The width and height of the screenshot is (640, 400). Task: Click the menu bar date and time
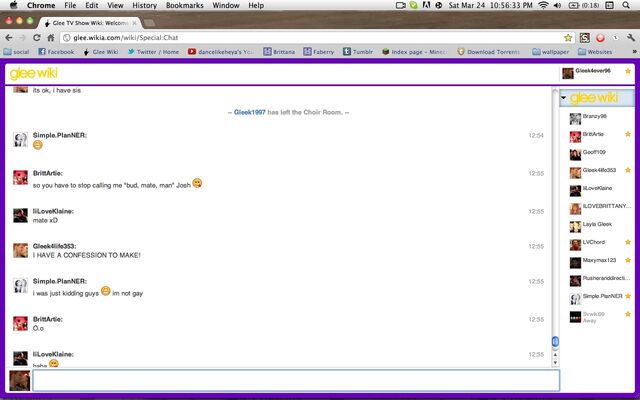tap(491, 5)
